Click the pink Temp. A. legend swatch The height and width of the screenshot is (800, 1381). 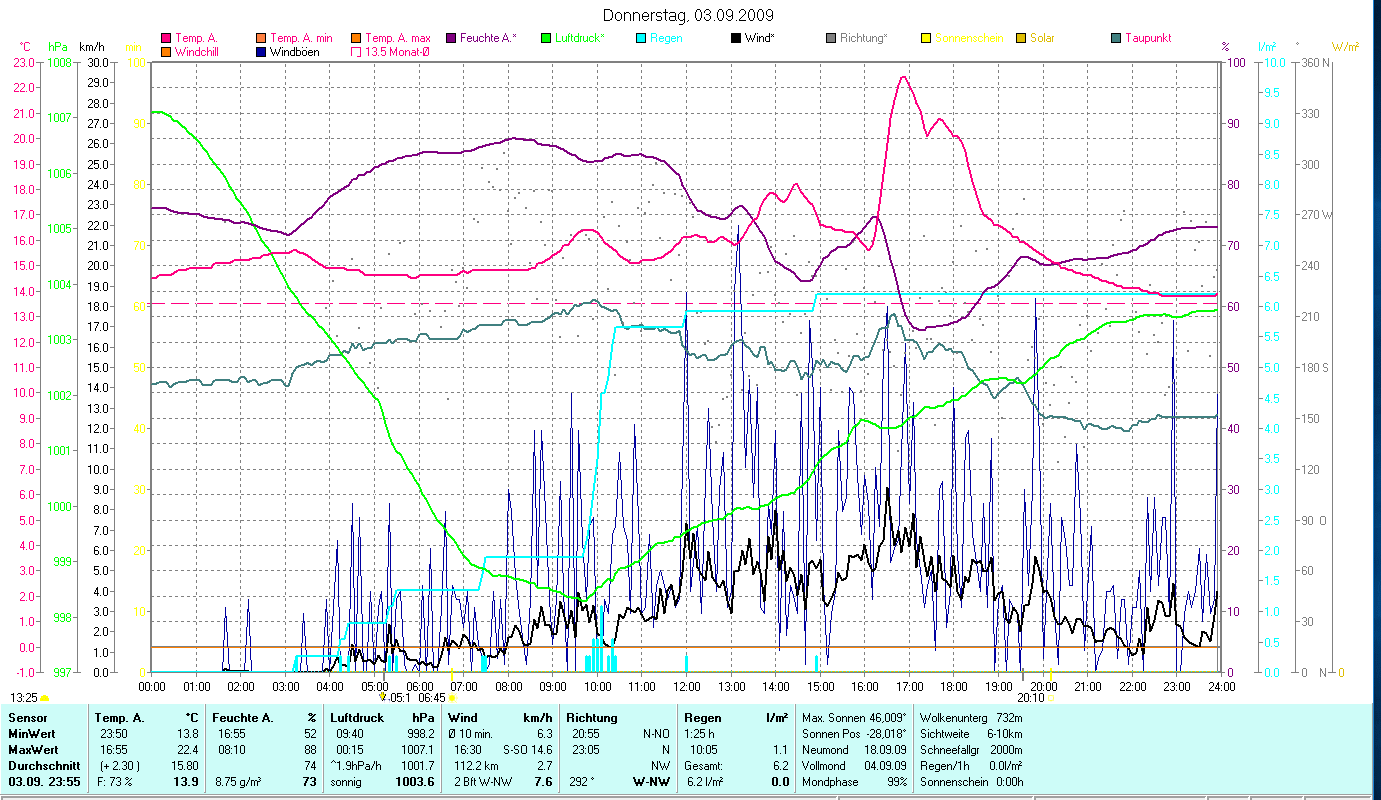(166, 38)
